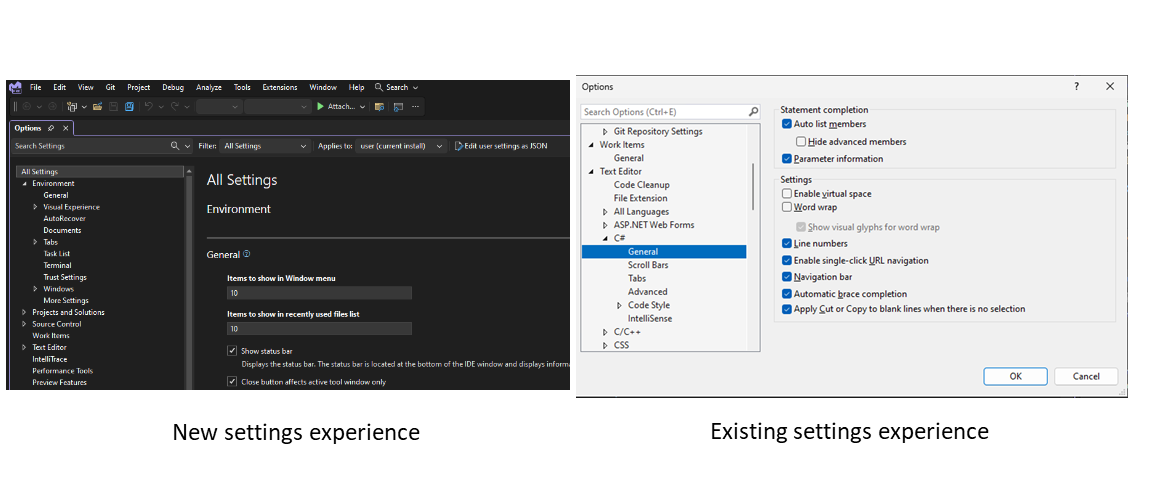Open the toolbar overflow ellipsis menu
Viewport: 1152px width, 503px height.
point(416,106)
